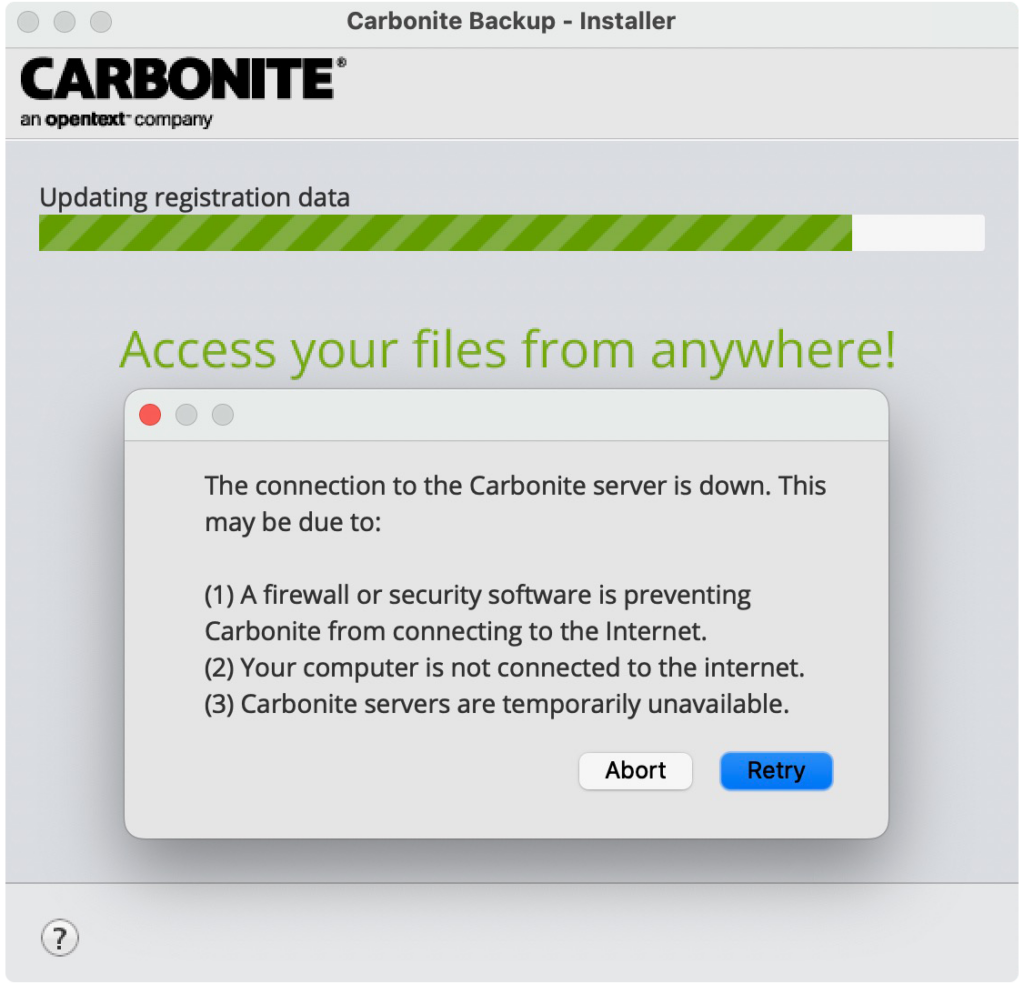
Task: Select the Updating registration data label
Action: (194, 197)
